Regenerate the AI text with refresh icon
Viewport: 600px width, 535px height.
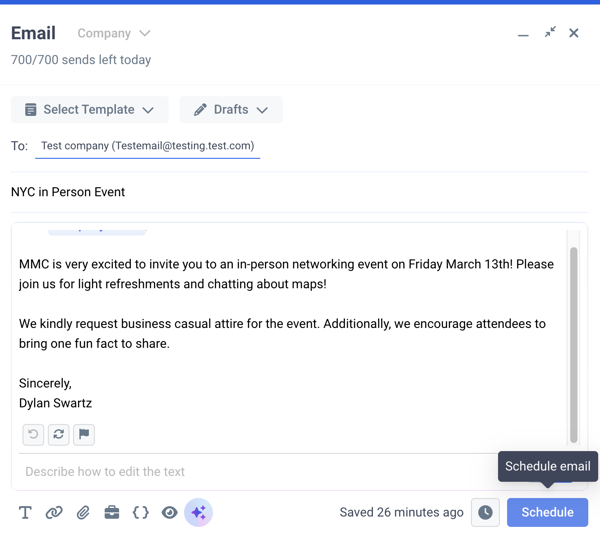(x=59, y=434)
